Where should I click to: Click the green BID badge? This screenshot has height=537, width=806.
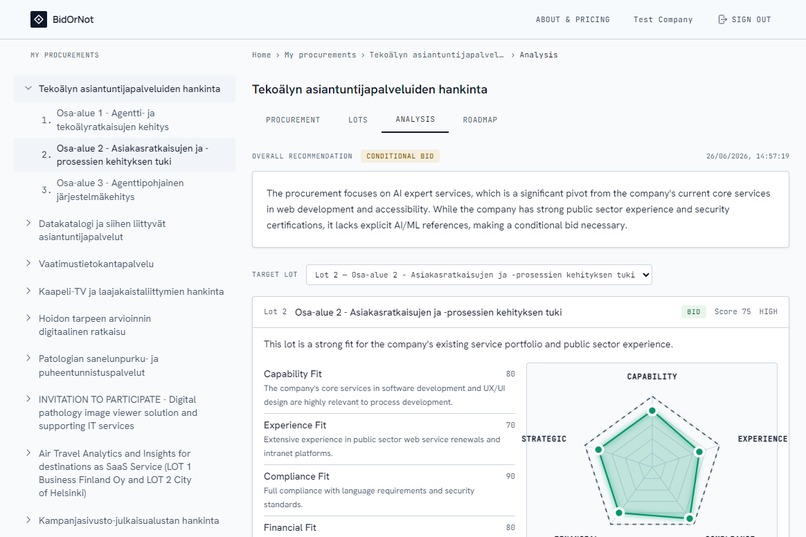[693, 312]
